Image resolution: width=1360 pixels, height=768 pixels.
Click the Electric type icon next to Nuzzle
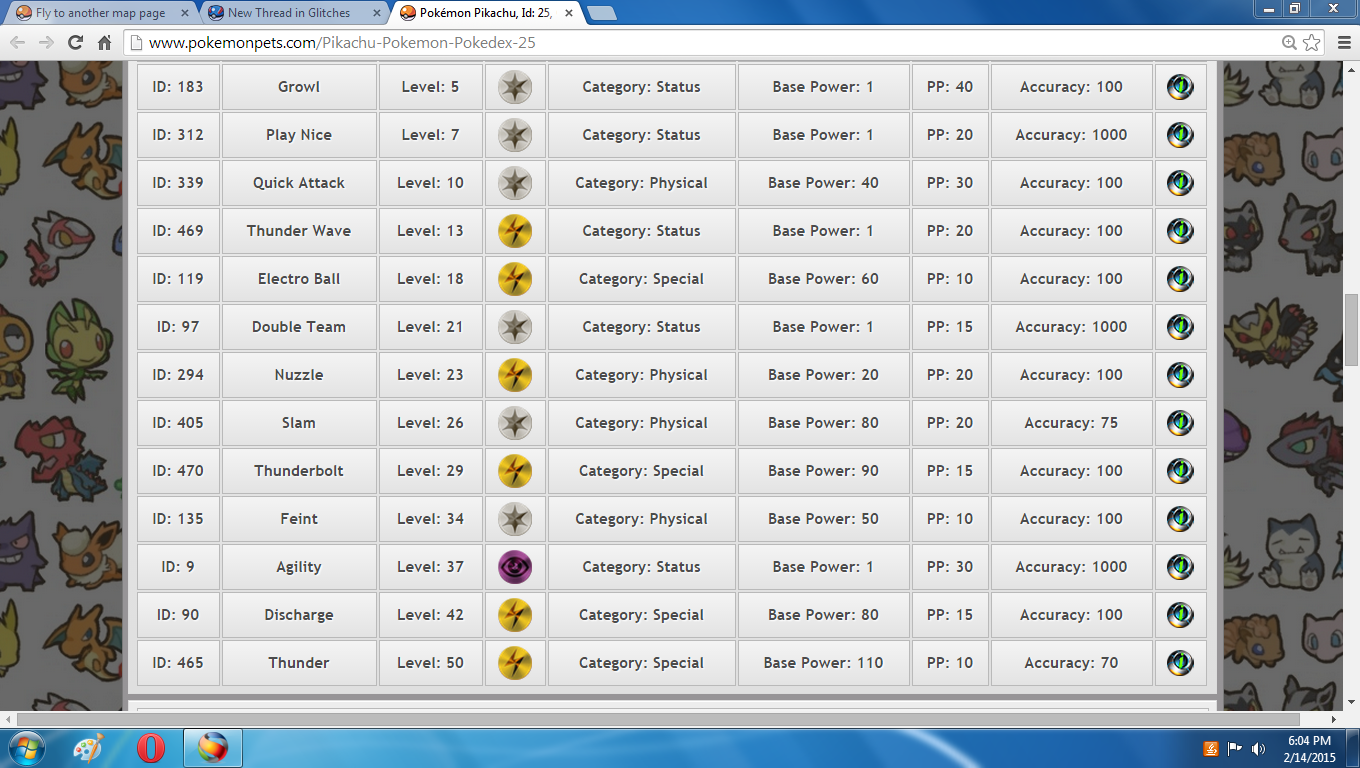click(x=515, y=375)
